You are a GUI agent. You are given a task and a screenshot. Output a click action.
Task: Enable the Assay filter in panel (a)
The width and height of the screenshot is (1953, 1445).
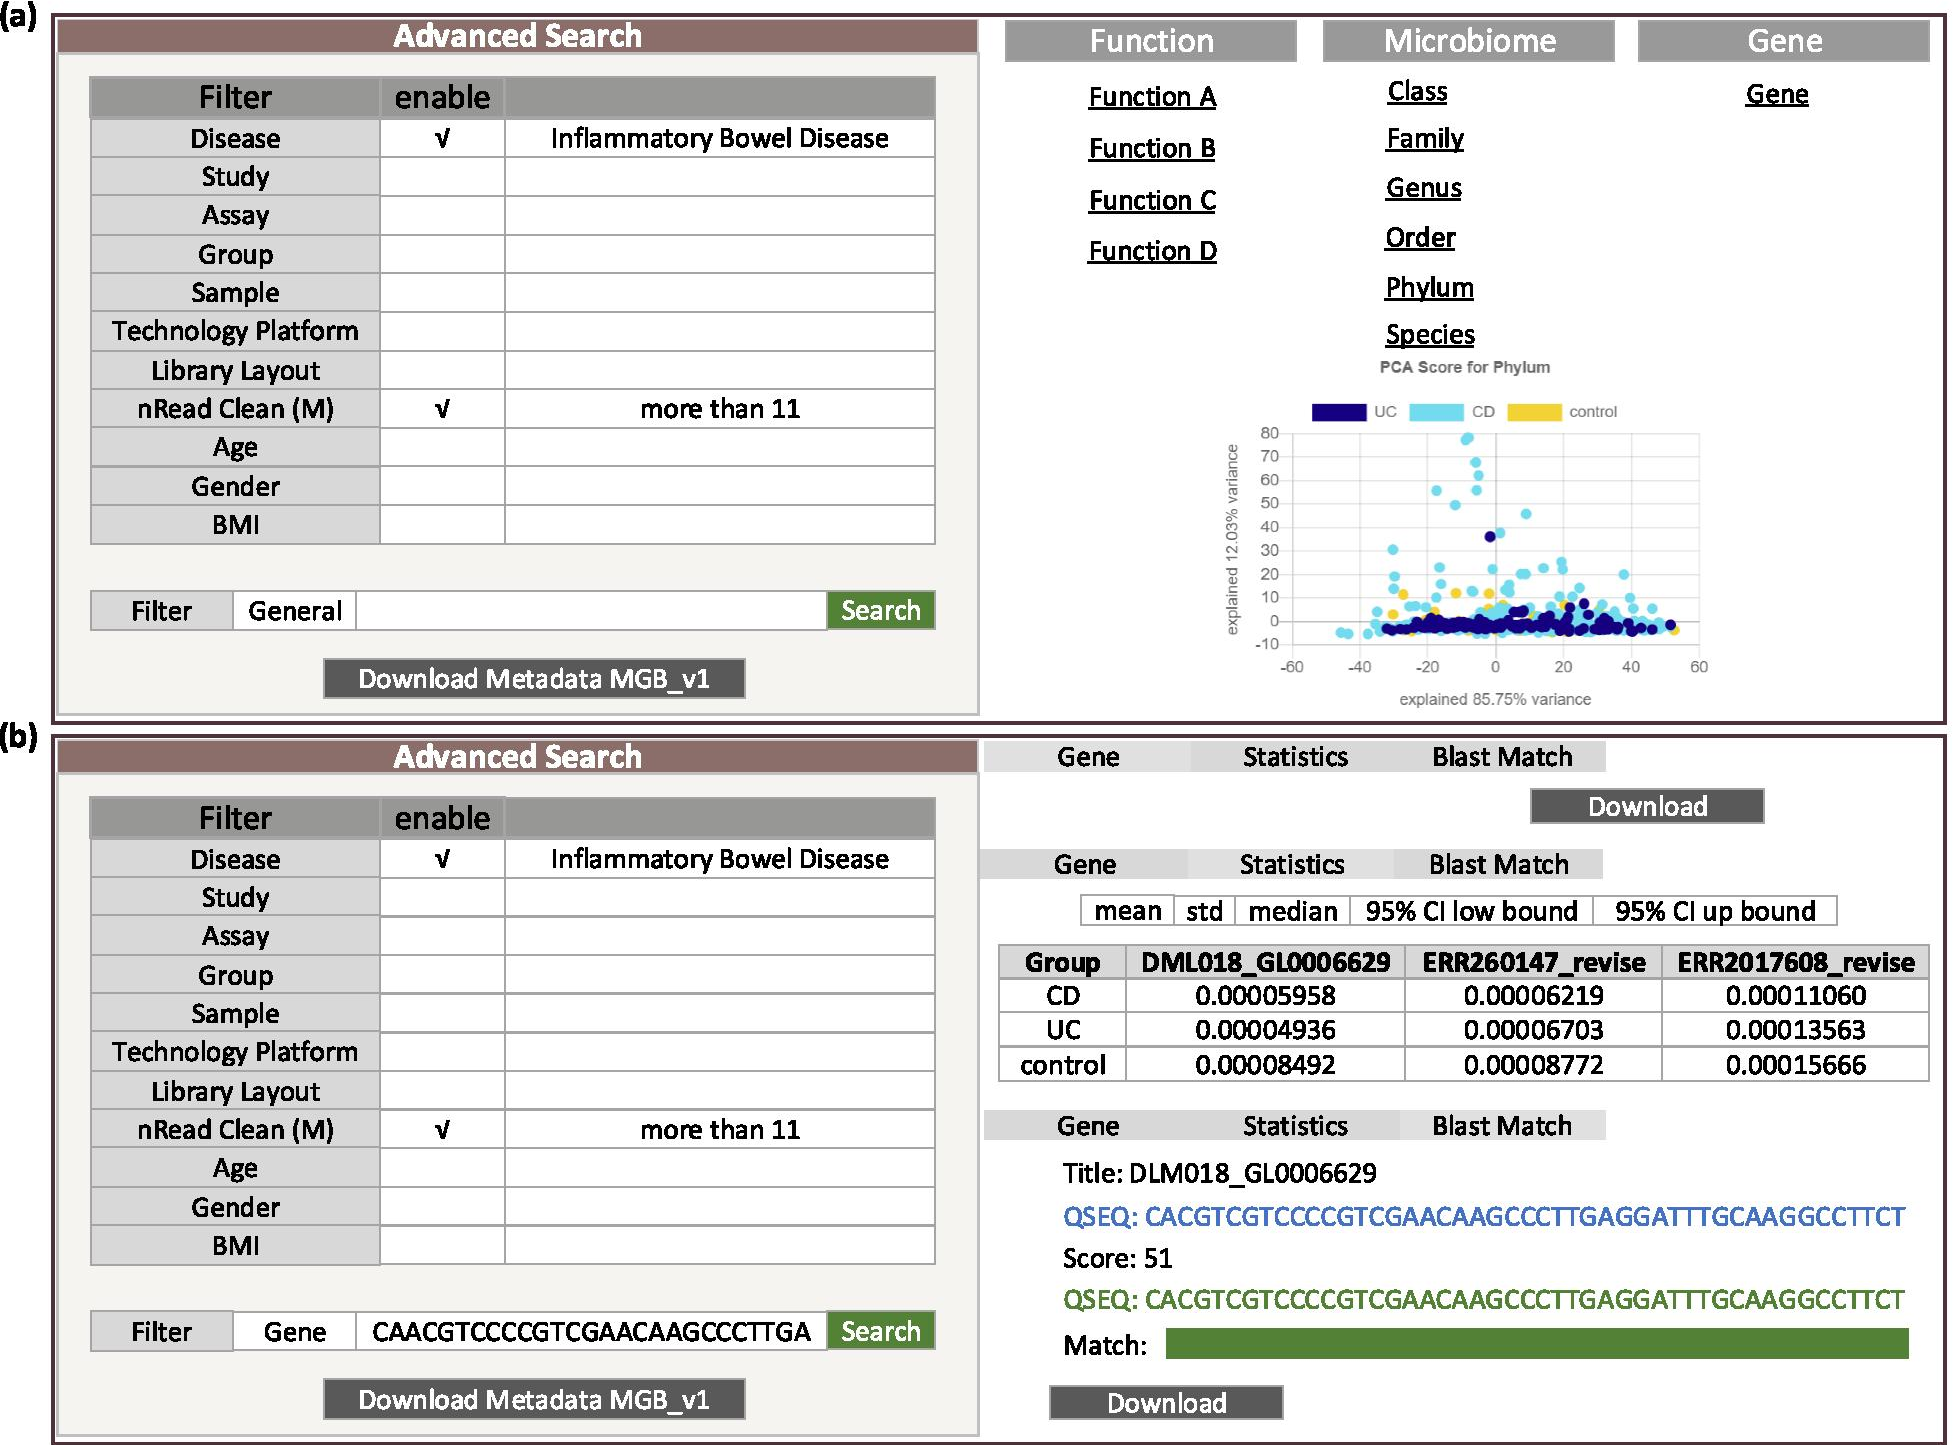442,215
